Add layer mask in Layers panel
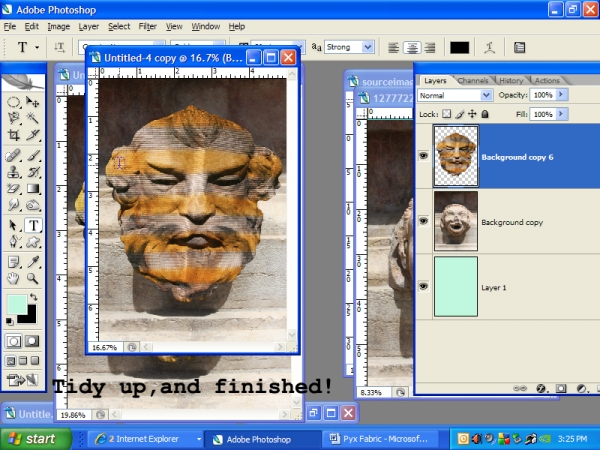 [561, 388]
